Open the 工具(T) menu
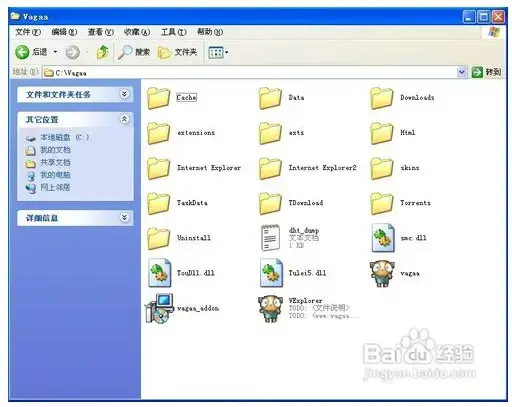Screen dimensions: 512x407 [173, 32]
